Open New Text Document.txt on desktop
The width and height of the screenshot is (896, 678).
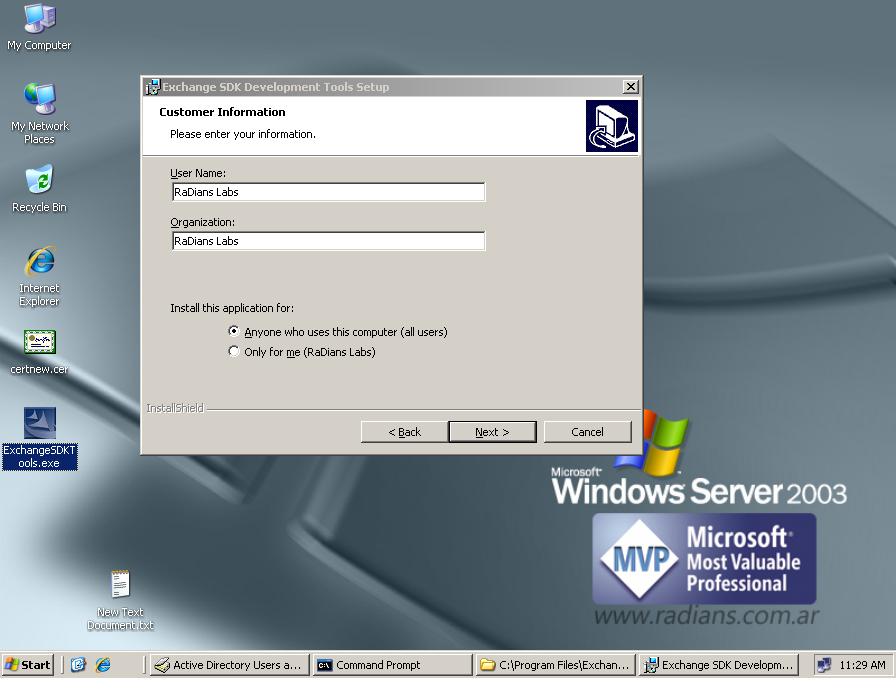[120, 586]
